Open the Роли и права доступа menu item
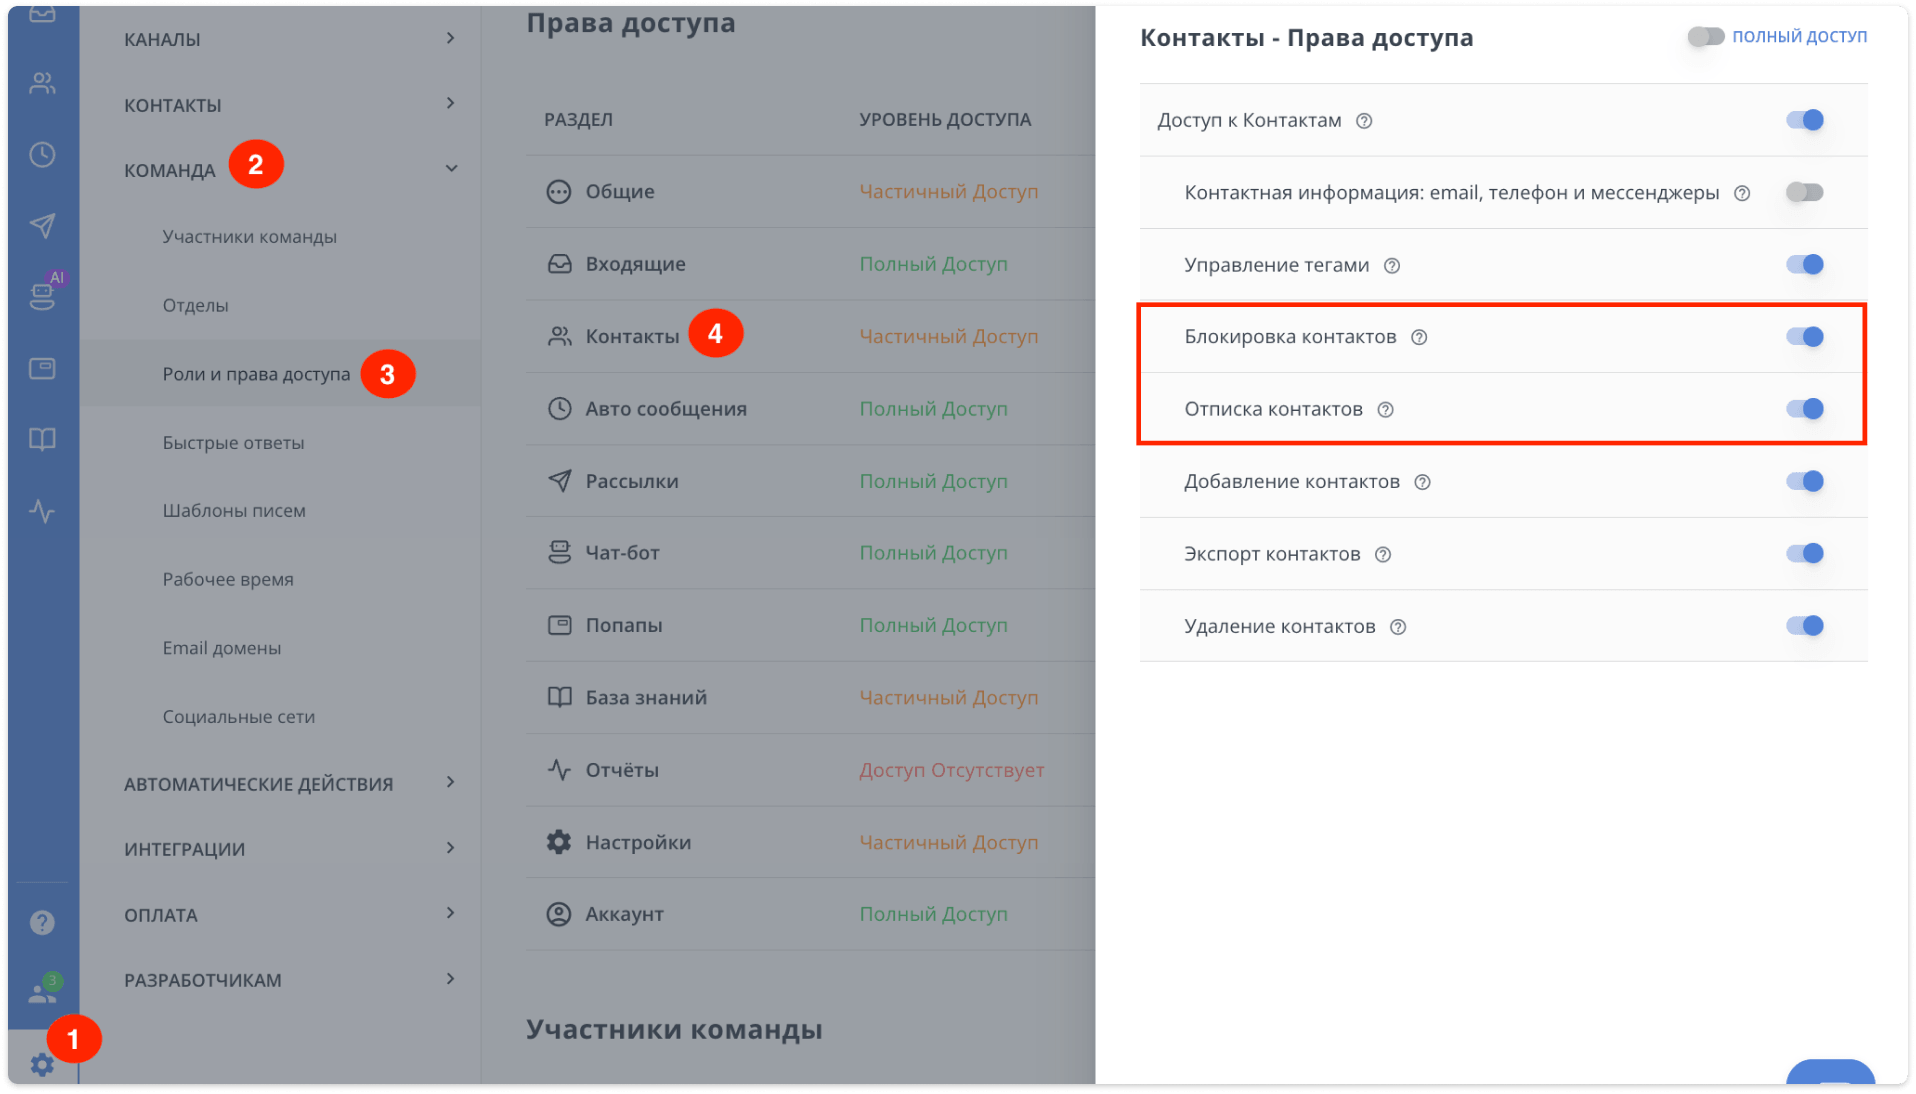Screen dimensions: 1916x1094 coord(256,374)
